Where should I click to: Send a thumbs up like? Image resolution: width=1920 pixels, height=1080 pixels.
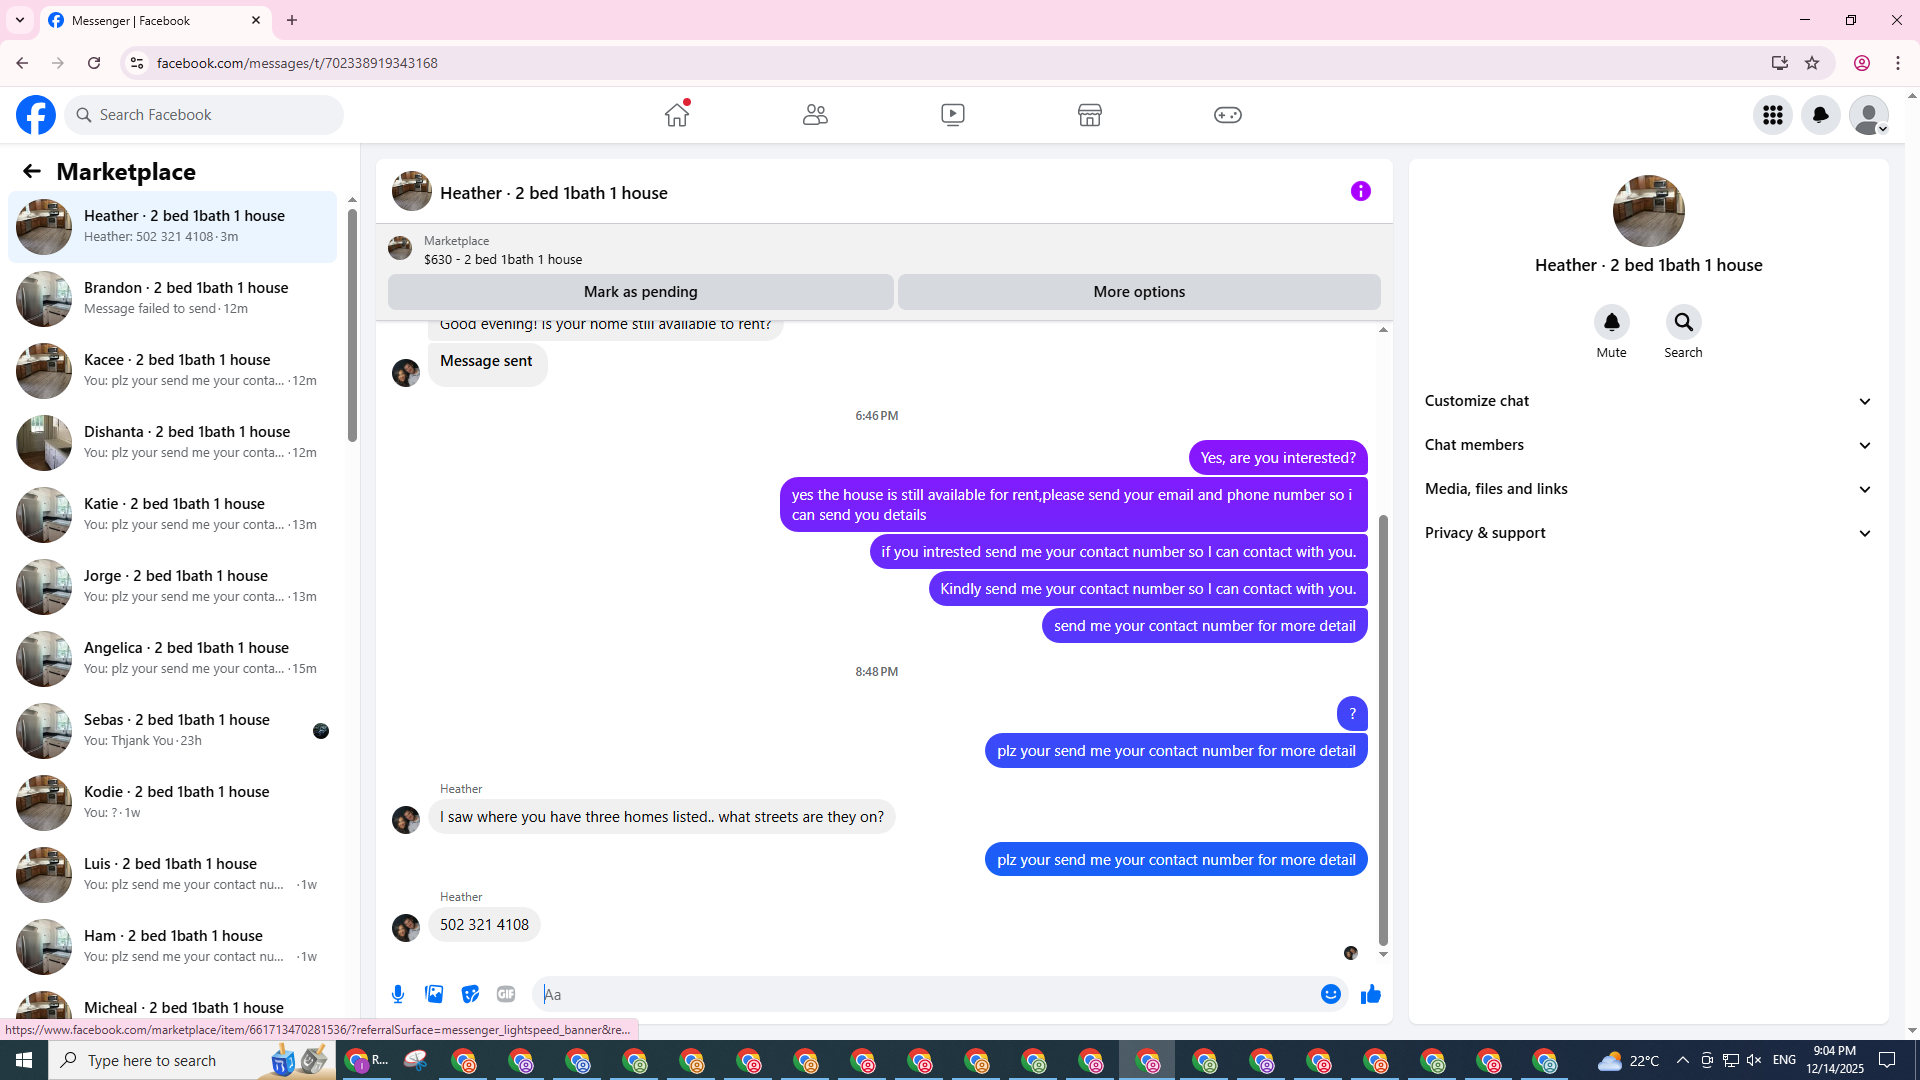click(x=1371, y=994)
